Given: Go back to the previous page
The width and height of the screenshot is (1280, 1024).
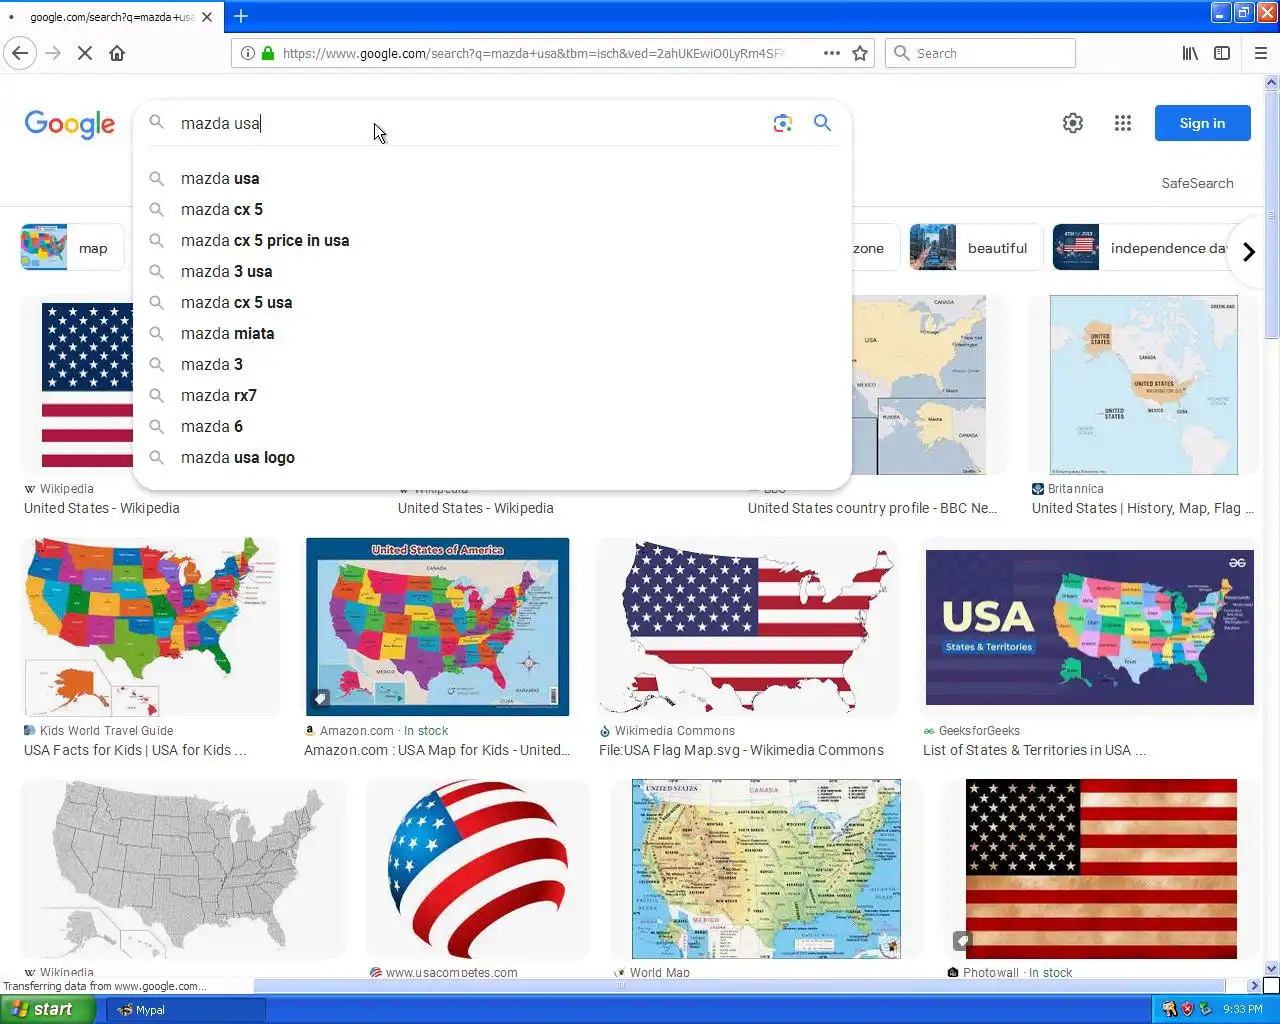Looking at the screenshot, I should 20,53.
